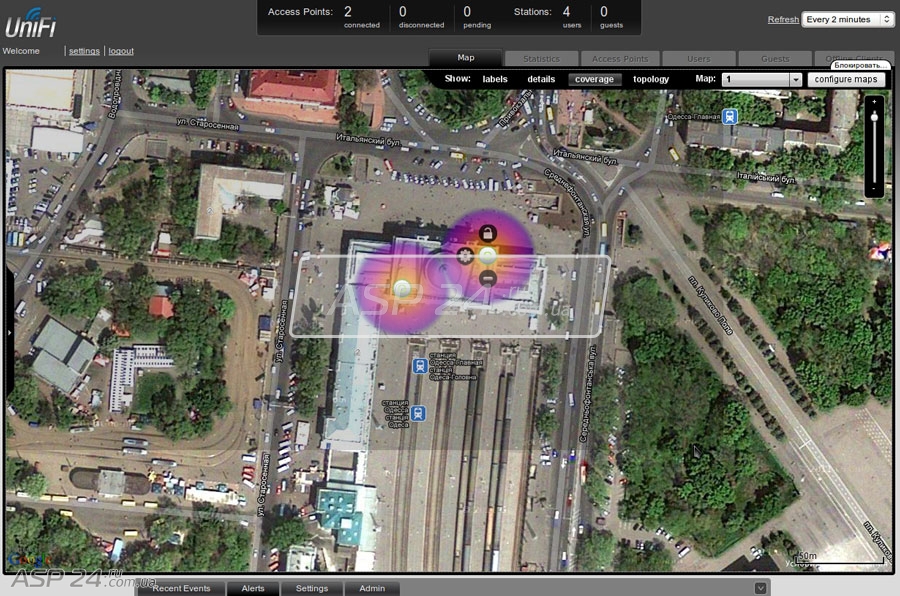The image size is (900, 596).
Task: Select the right access point marker with the radial menu
Action: tap(487, 256)
